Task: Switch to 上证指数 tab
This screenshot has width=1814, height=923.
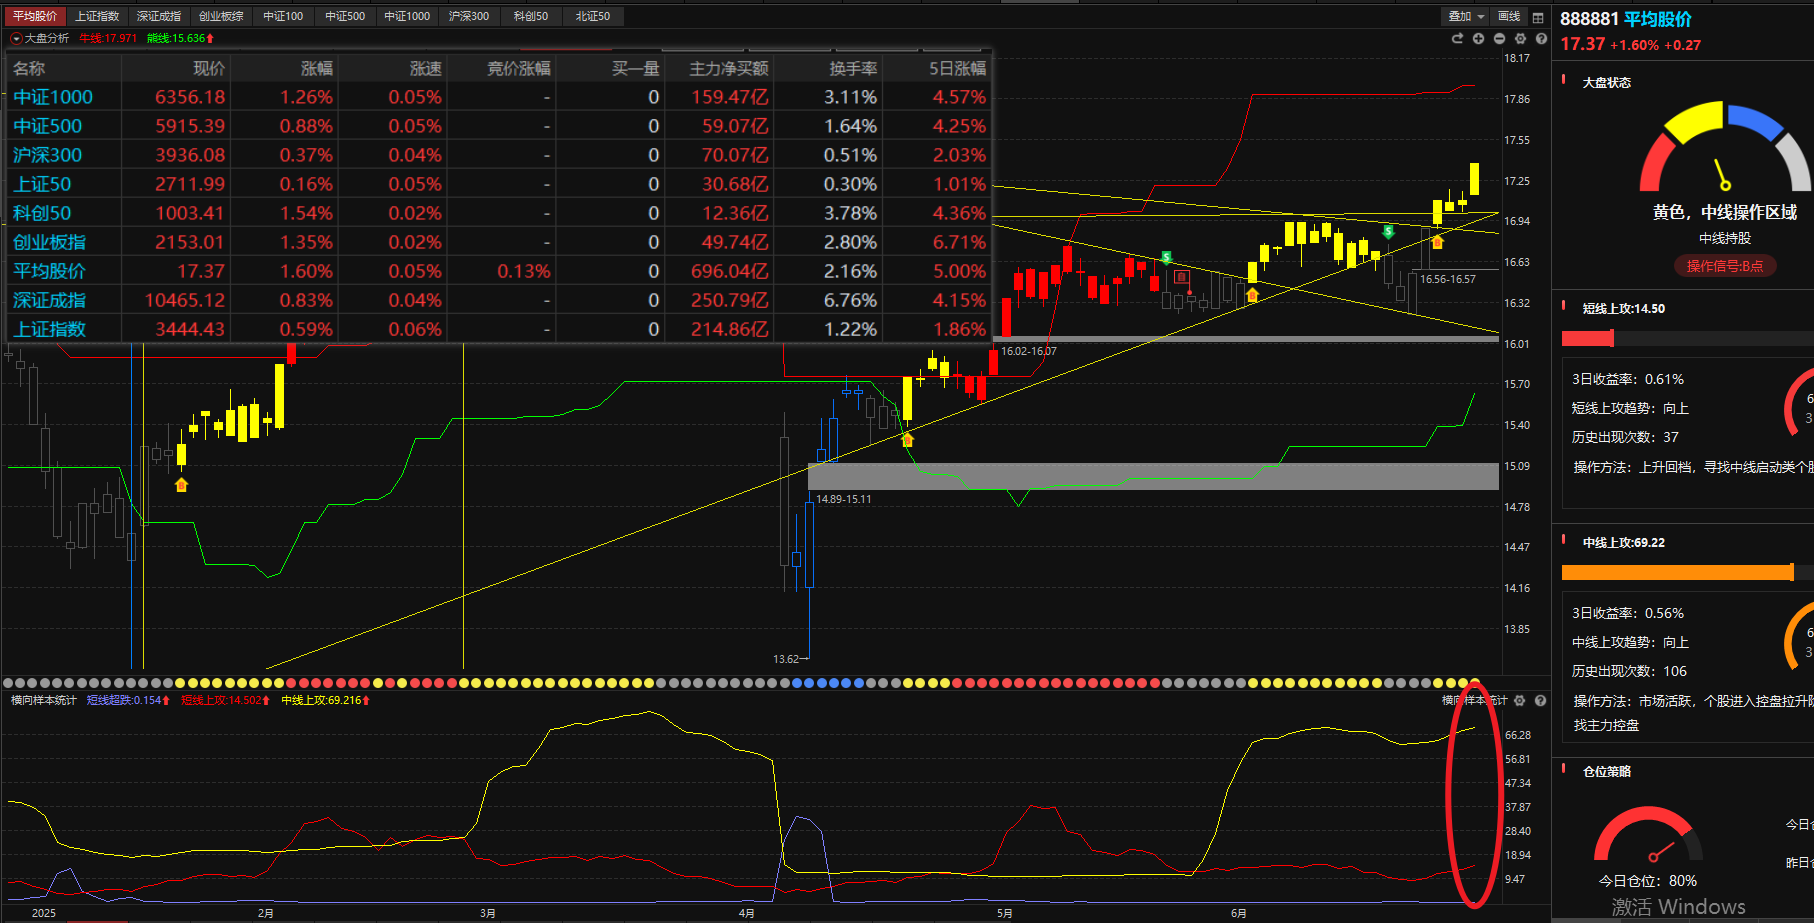Action: click(97, 16)
